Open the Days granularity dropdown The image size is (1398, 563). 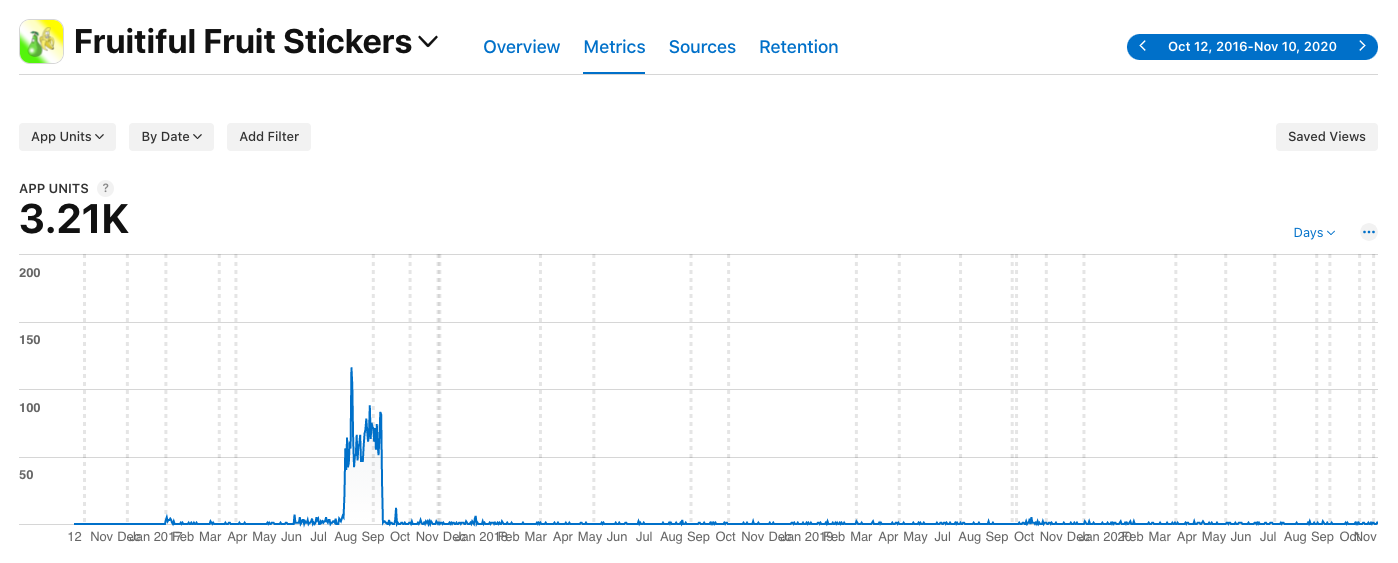tap(1314, 232)
